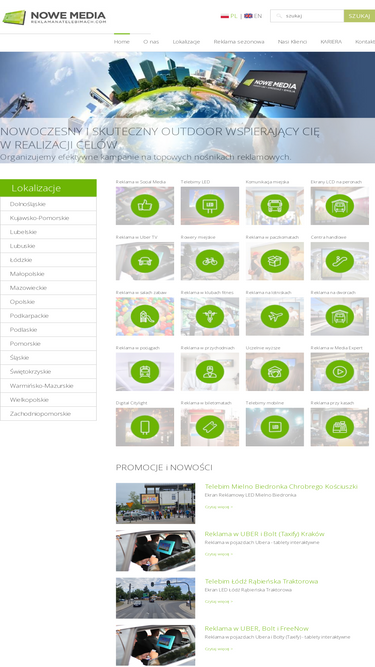Switch language to EN with UK flag
Screen dimensions: 375x667
pyautogui.click(x=253, y=16)
